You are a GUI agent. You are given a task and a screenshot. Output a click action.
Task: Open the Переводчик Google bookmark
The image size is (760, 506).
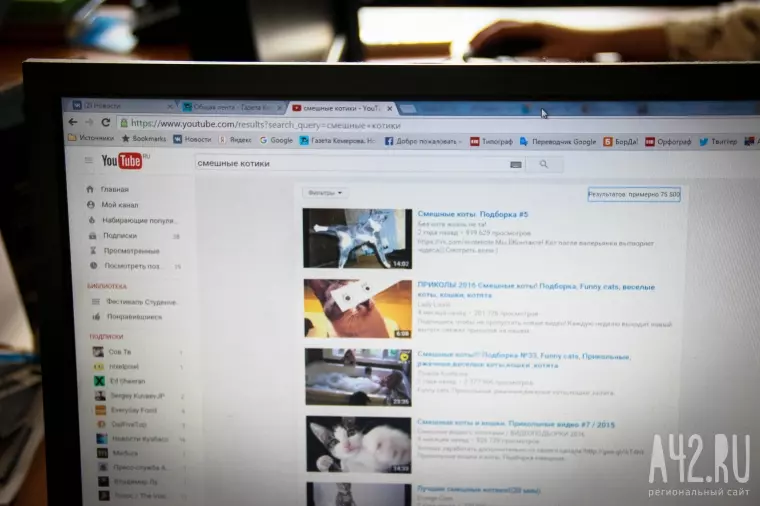[x=557, y=142]
